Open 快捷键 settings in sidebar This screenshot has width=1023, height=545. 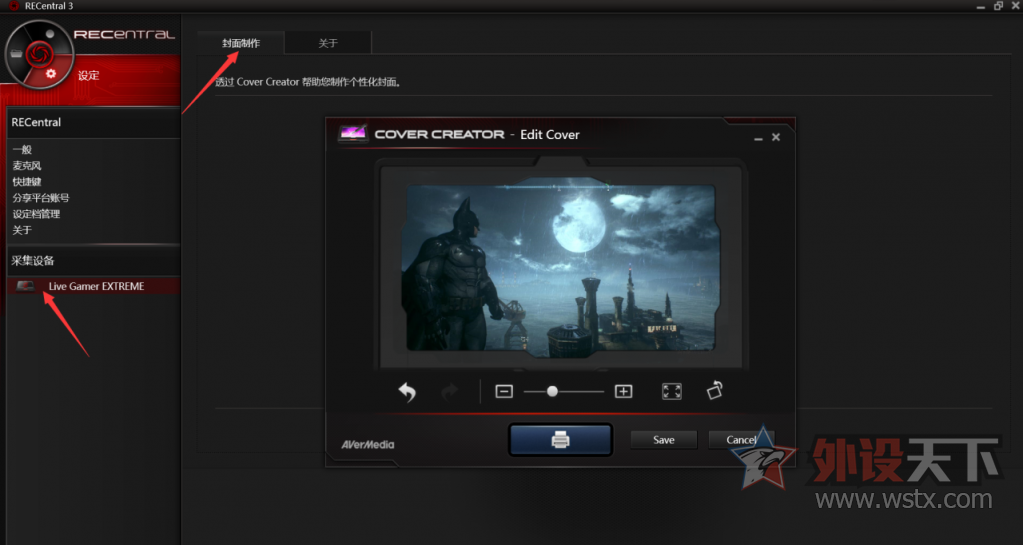(x=27, y=181)
